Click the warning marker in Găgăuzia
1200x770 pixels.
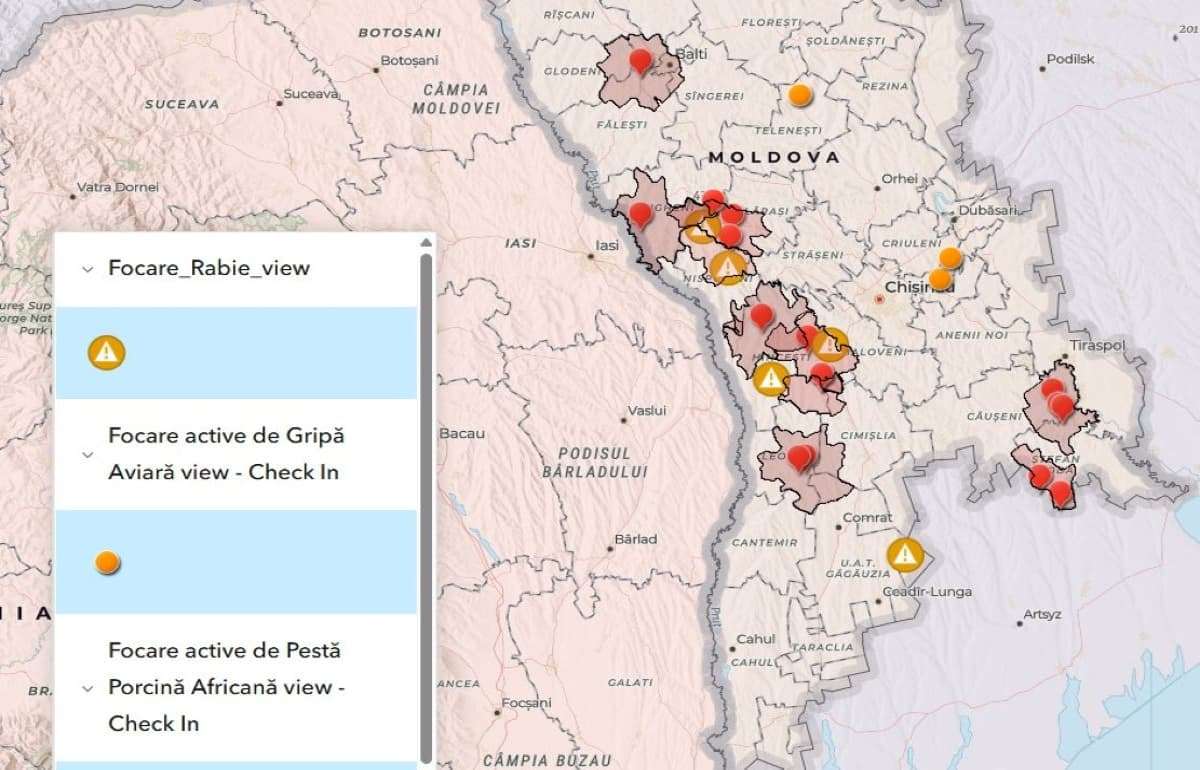coord(905,553)
